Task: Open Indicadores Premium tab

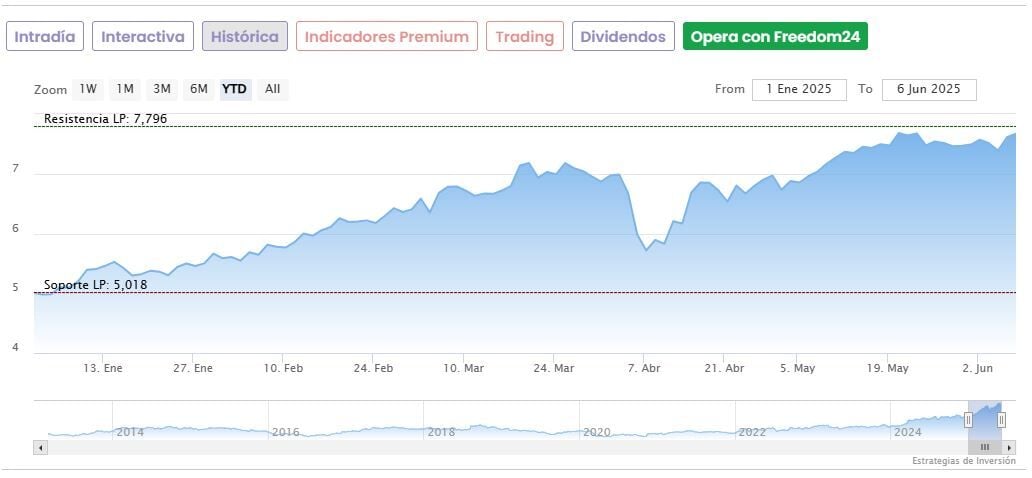Action: pos(386,37)
